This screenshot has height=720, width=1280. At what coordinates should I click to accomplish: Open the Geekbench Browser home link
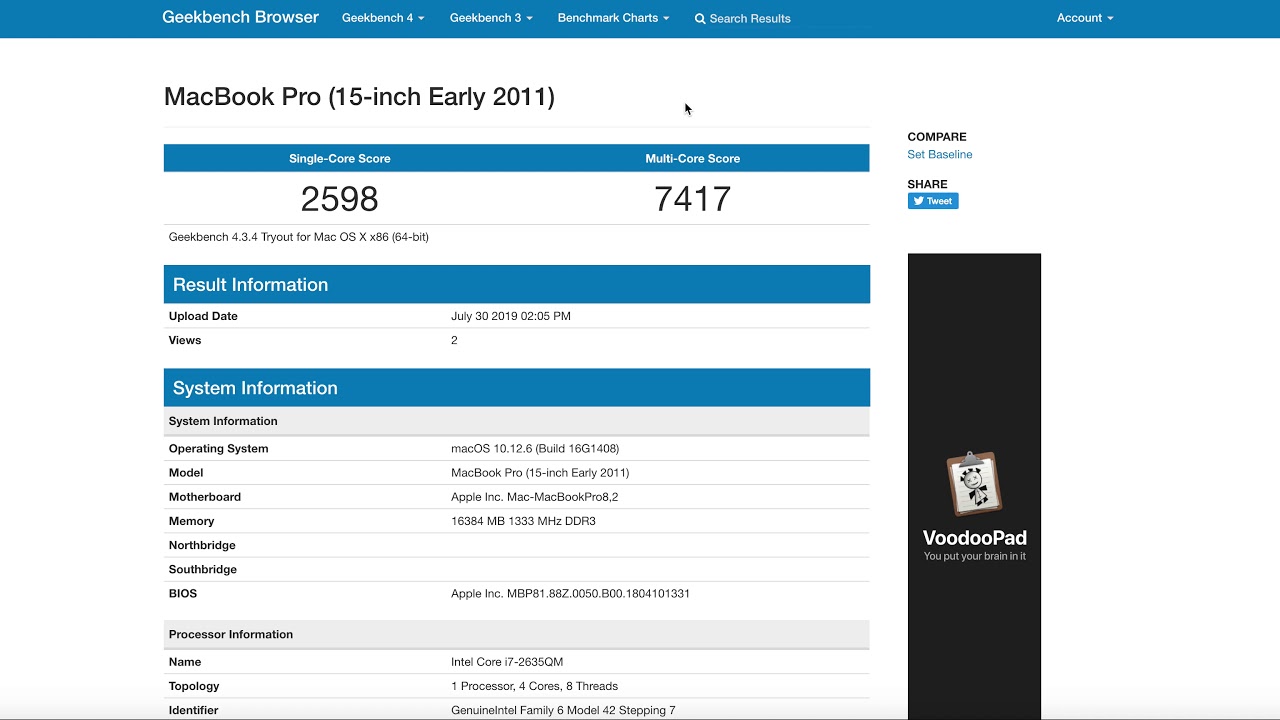click(240, 18)
